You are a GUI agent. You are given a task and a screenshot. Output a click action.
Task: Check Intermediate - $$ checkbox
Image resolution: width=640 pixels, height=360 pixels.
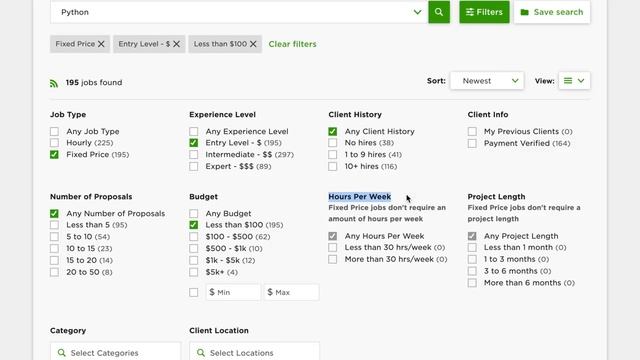pos(193,155)
